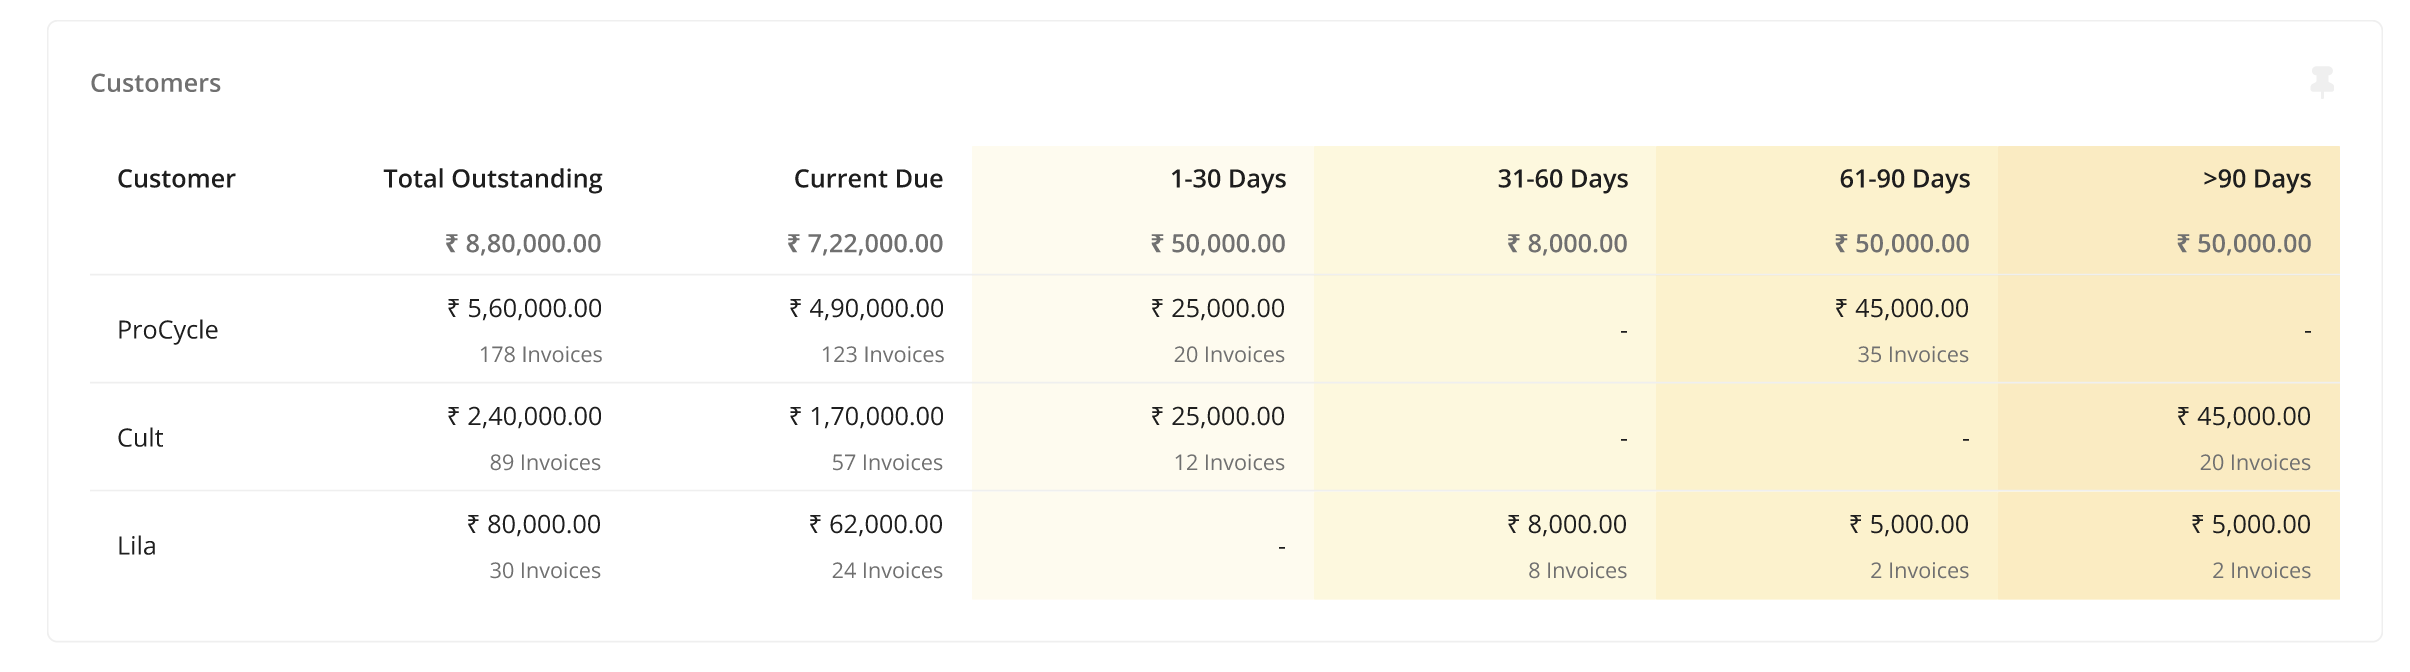Open Cult's 89 Invoices total
This screenshot has height=672, width=2410.
(545, 463)
